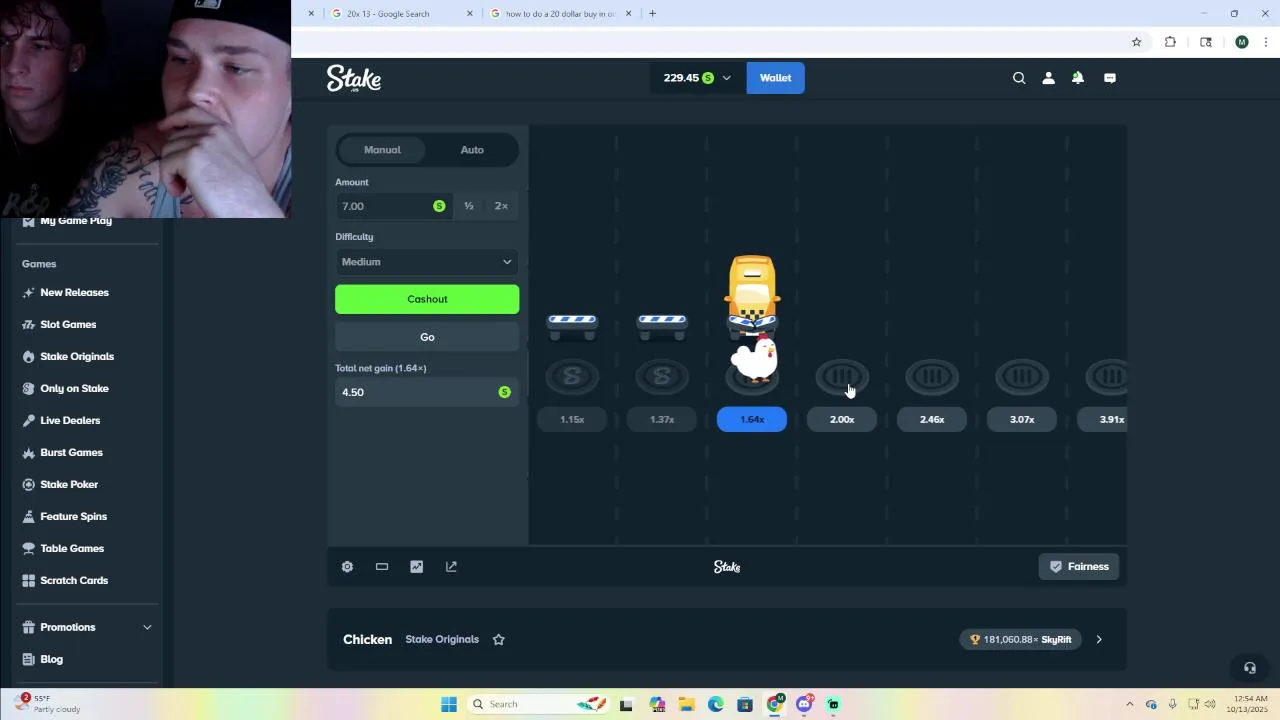Open the chat bubble icon
Viewport: 1280px width, 720px height.
coord(1110,78)
